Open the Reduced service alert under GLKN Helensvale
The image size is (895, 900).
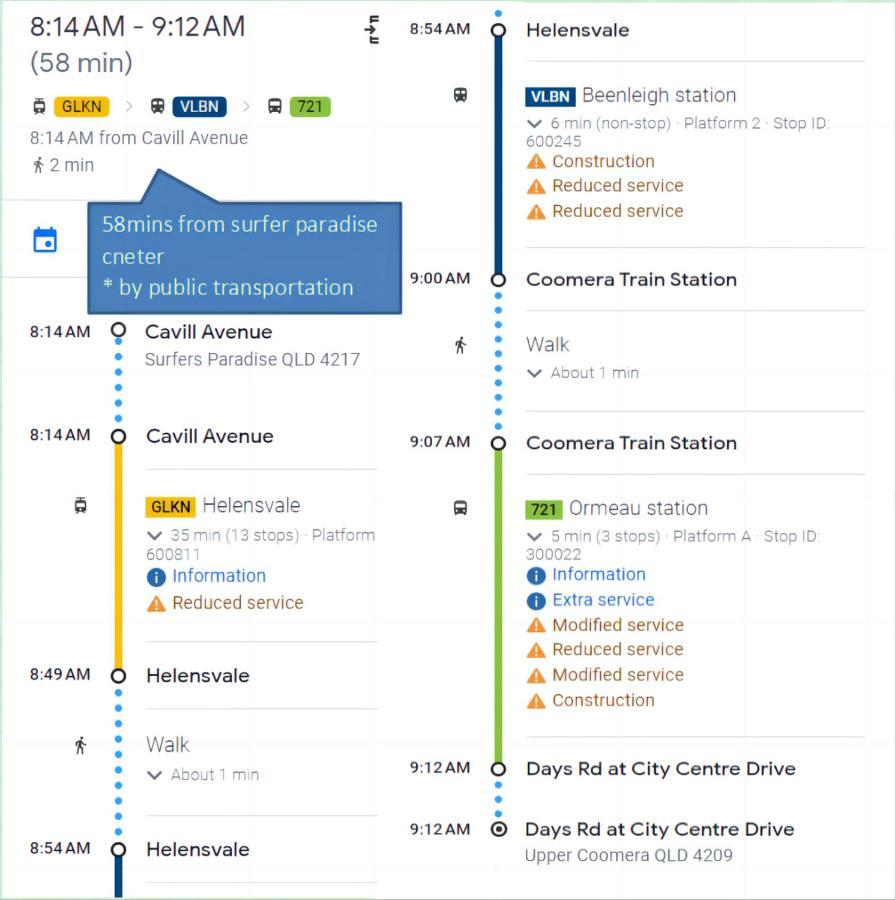pyautogui.click(x=238, y=603)
